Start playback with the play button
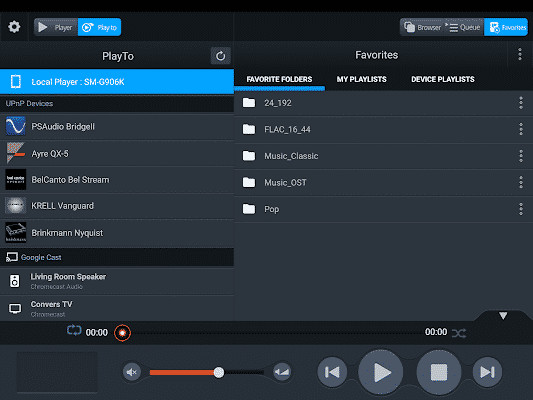 pyautogui.click(x=381, y=372)
